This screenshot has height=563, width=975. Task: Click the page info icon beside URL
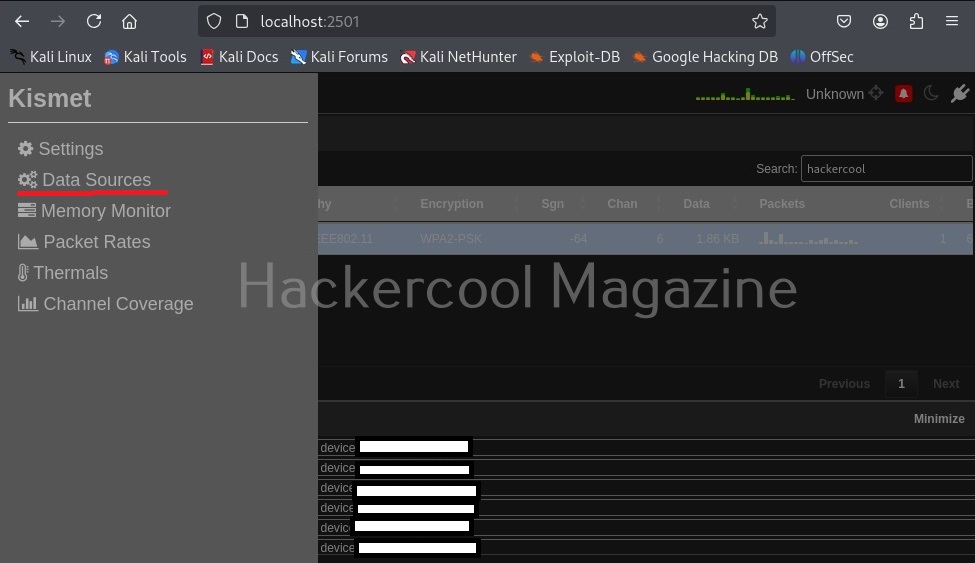[242, 22]
